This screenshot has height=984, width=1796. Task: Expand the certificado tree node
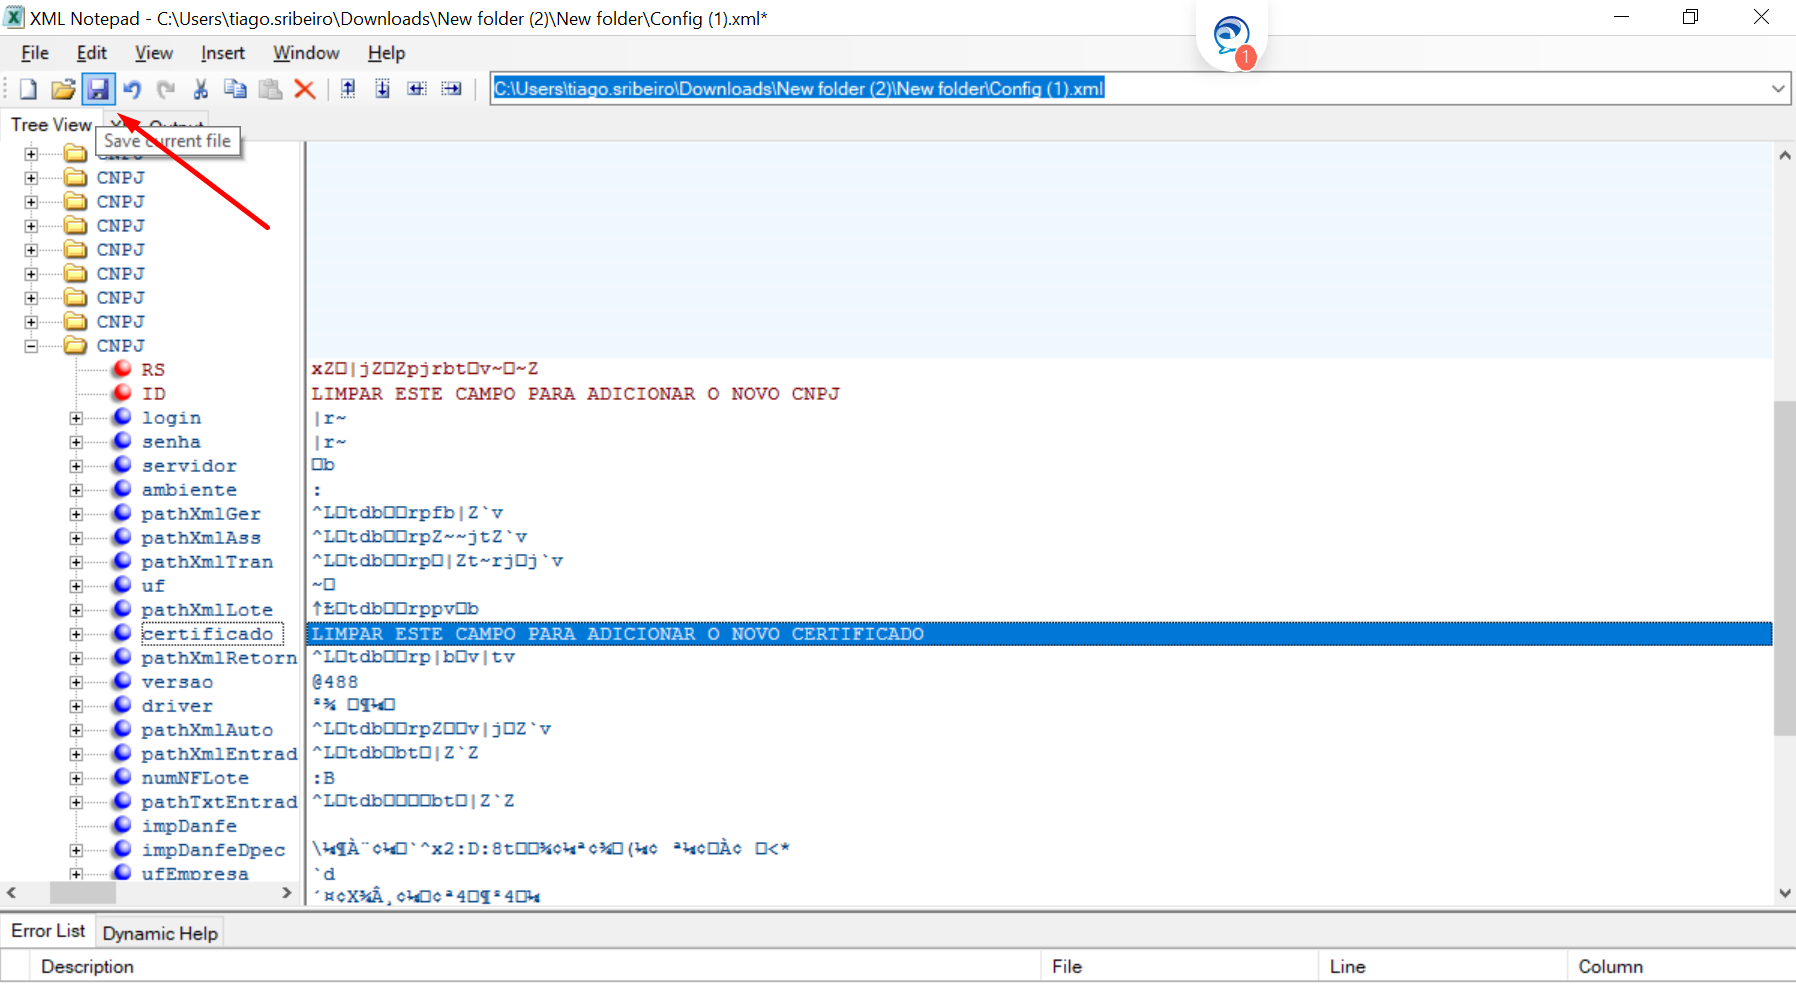[76, 634]
